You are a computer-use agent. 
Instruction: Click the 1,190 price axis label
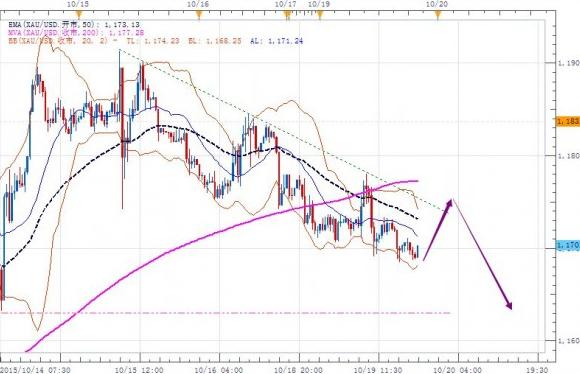click(x=569, y=63)
